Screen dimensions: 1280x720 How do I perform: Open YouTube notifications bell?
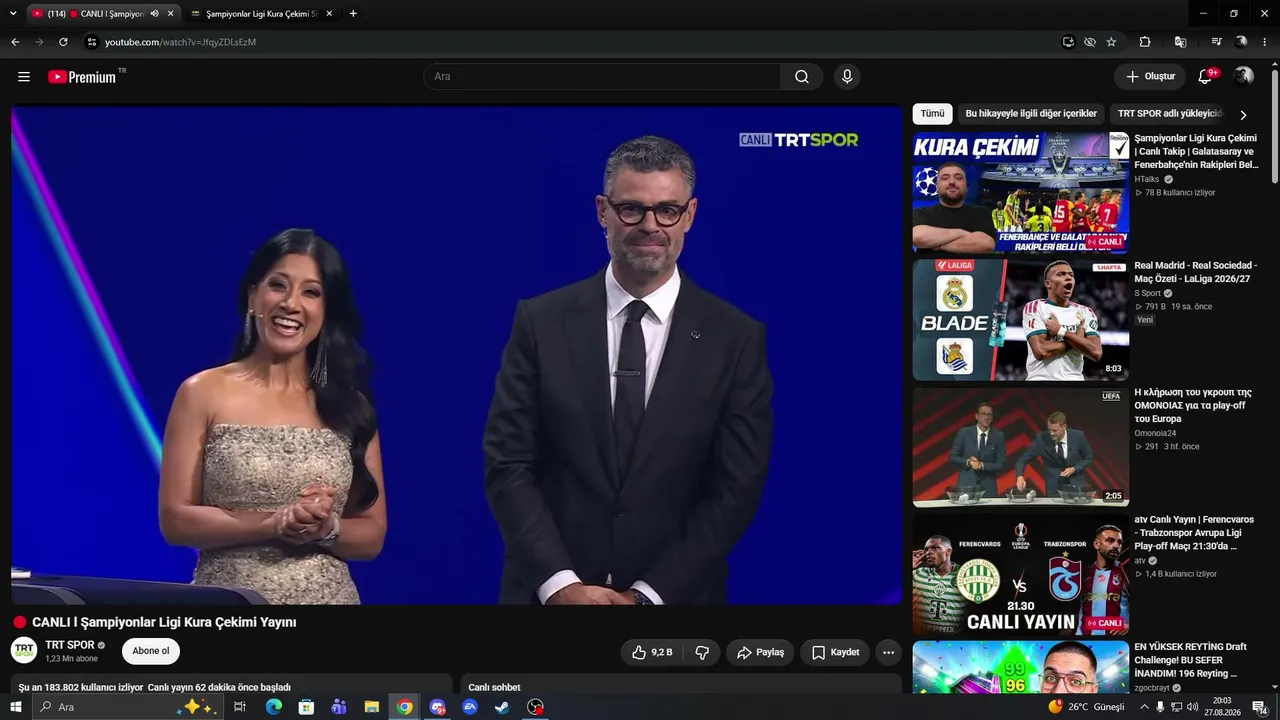pyautogui.click(x=1206, y=77)
